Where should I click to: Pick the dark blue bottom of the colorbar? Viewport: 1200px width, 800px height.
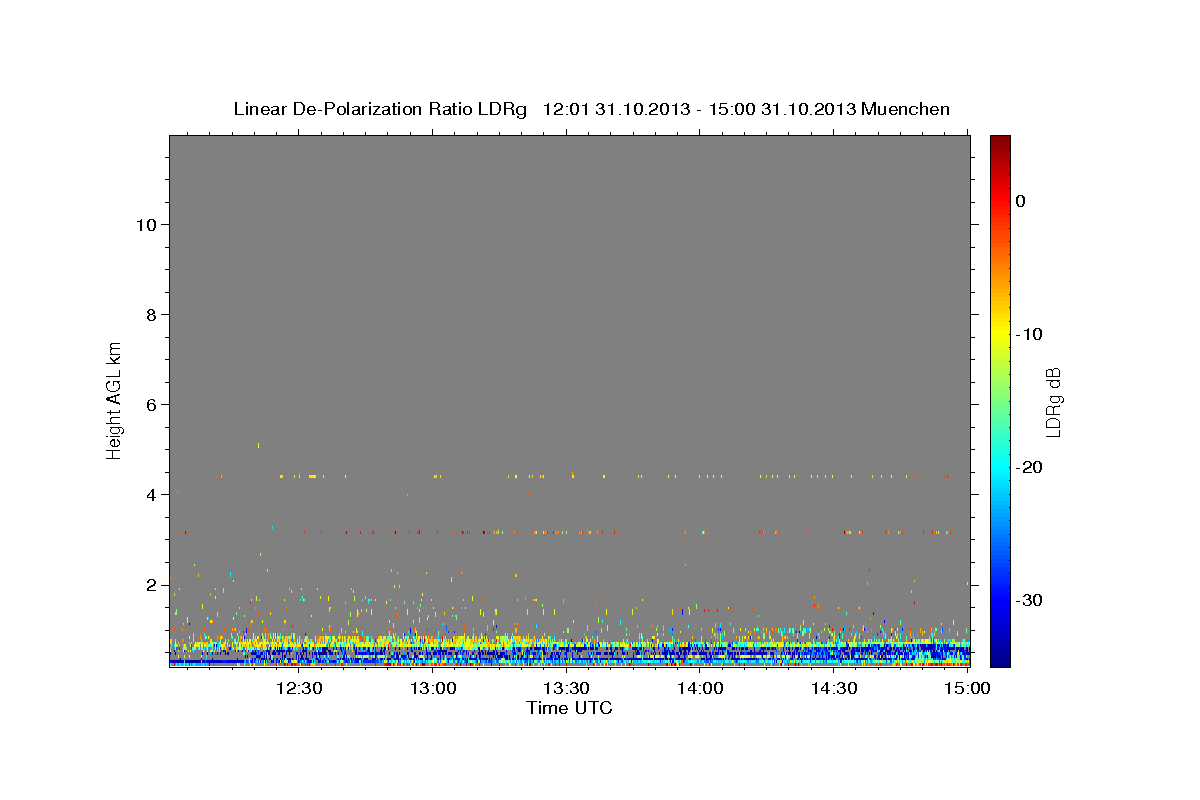1000,658
